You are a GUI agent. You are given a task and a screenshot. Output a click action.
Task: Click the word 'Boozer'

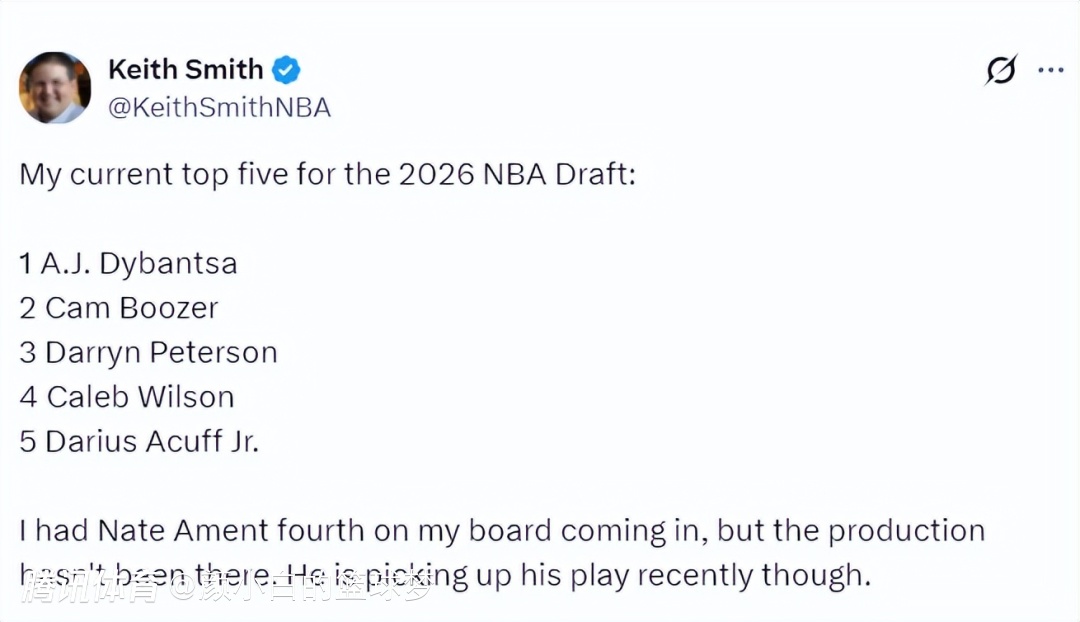click(168, 308)
